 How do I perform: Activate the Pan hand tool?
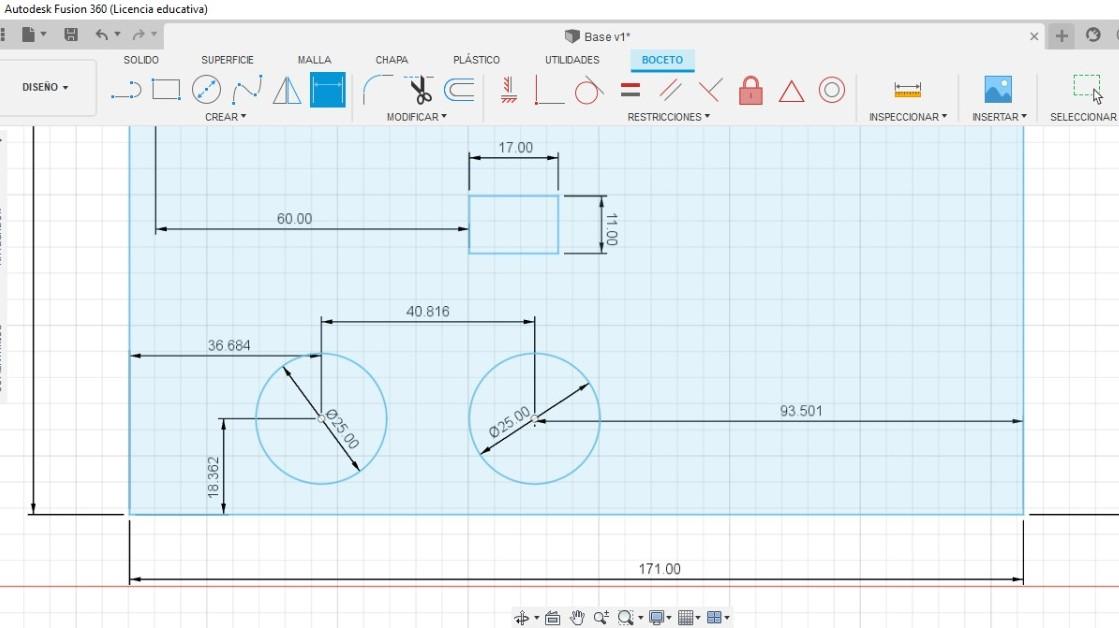(x=577, y=617)
